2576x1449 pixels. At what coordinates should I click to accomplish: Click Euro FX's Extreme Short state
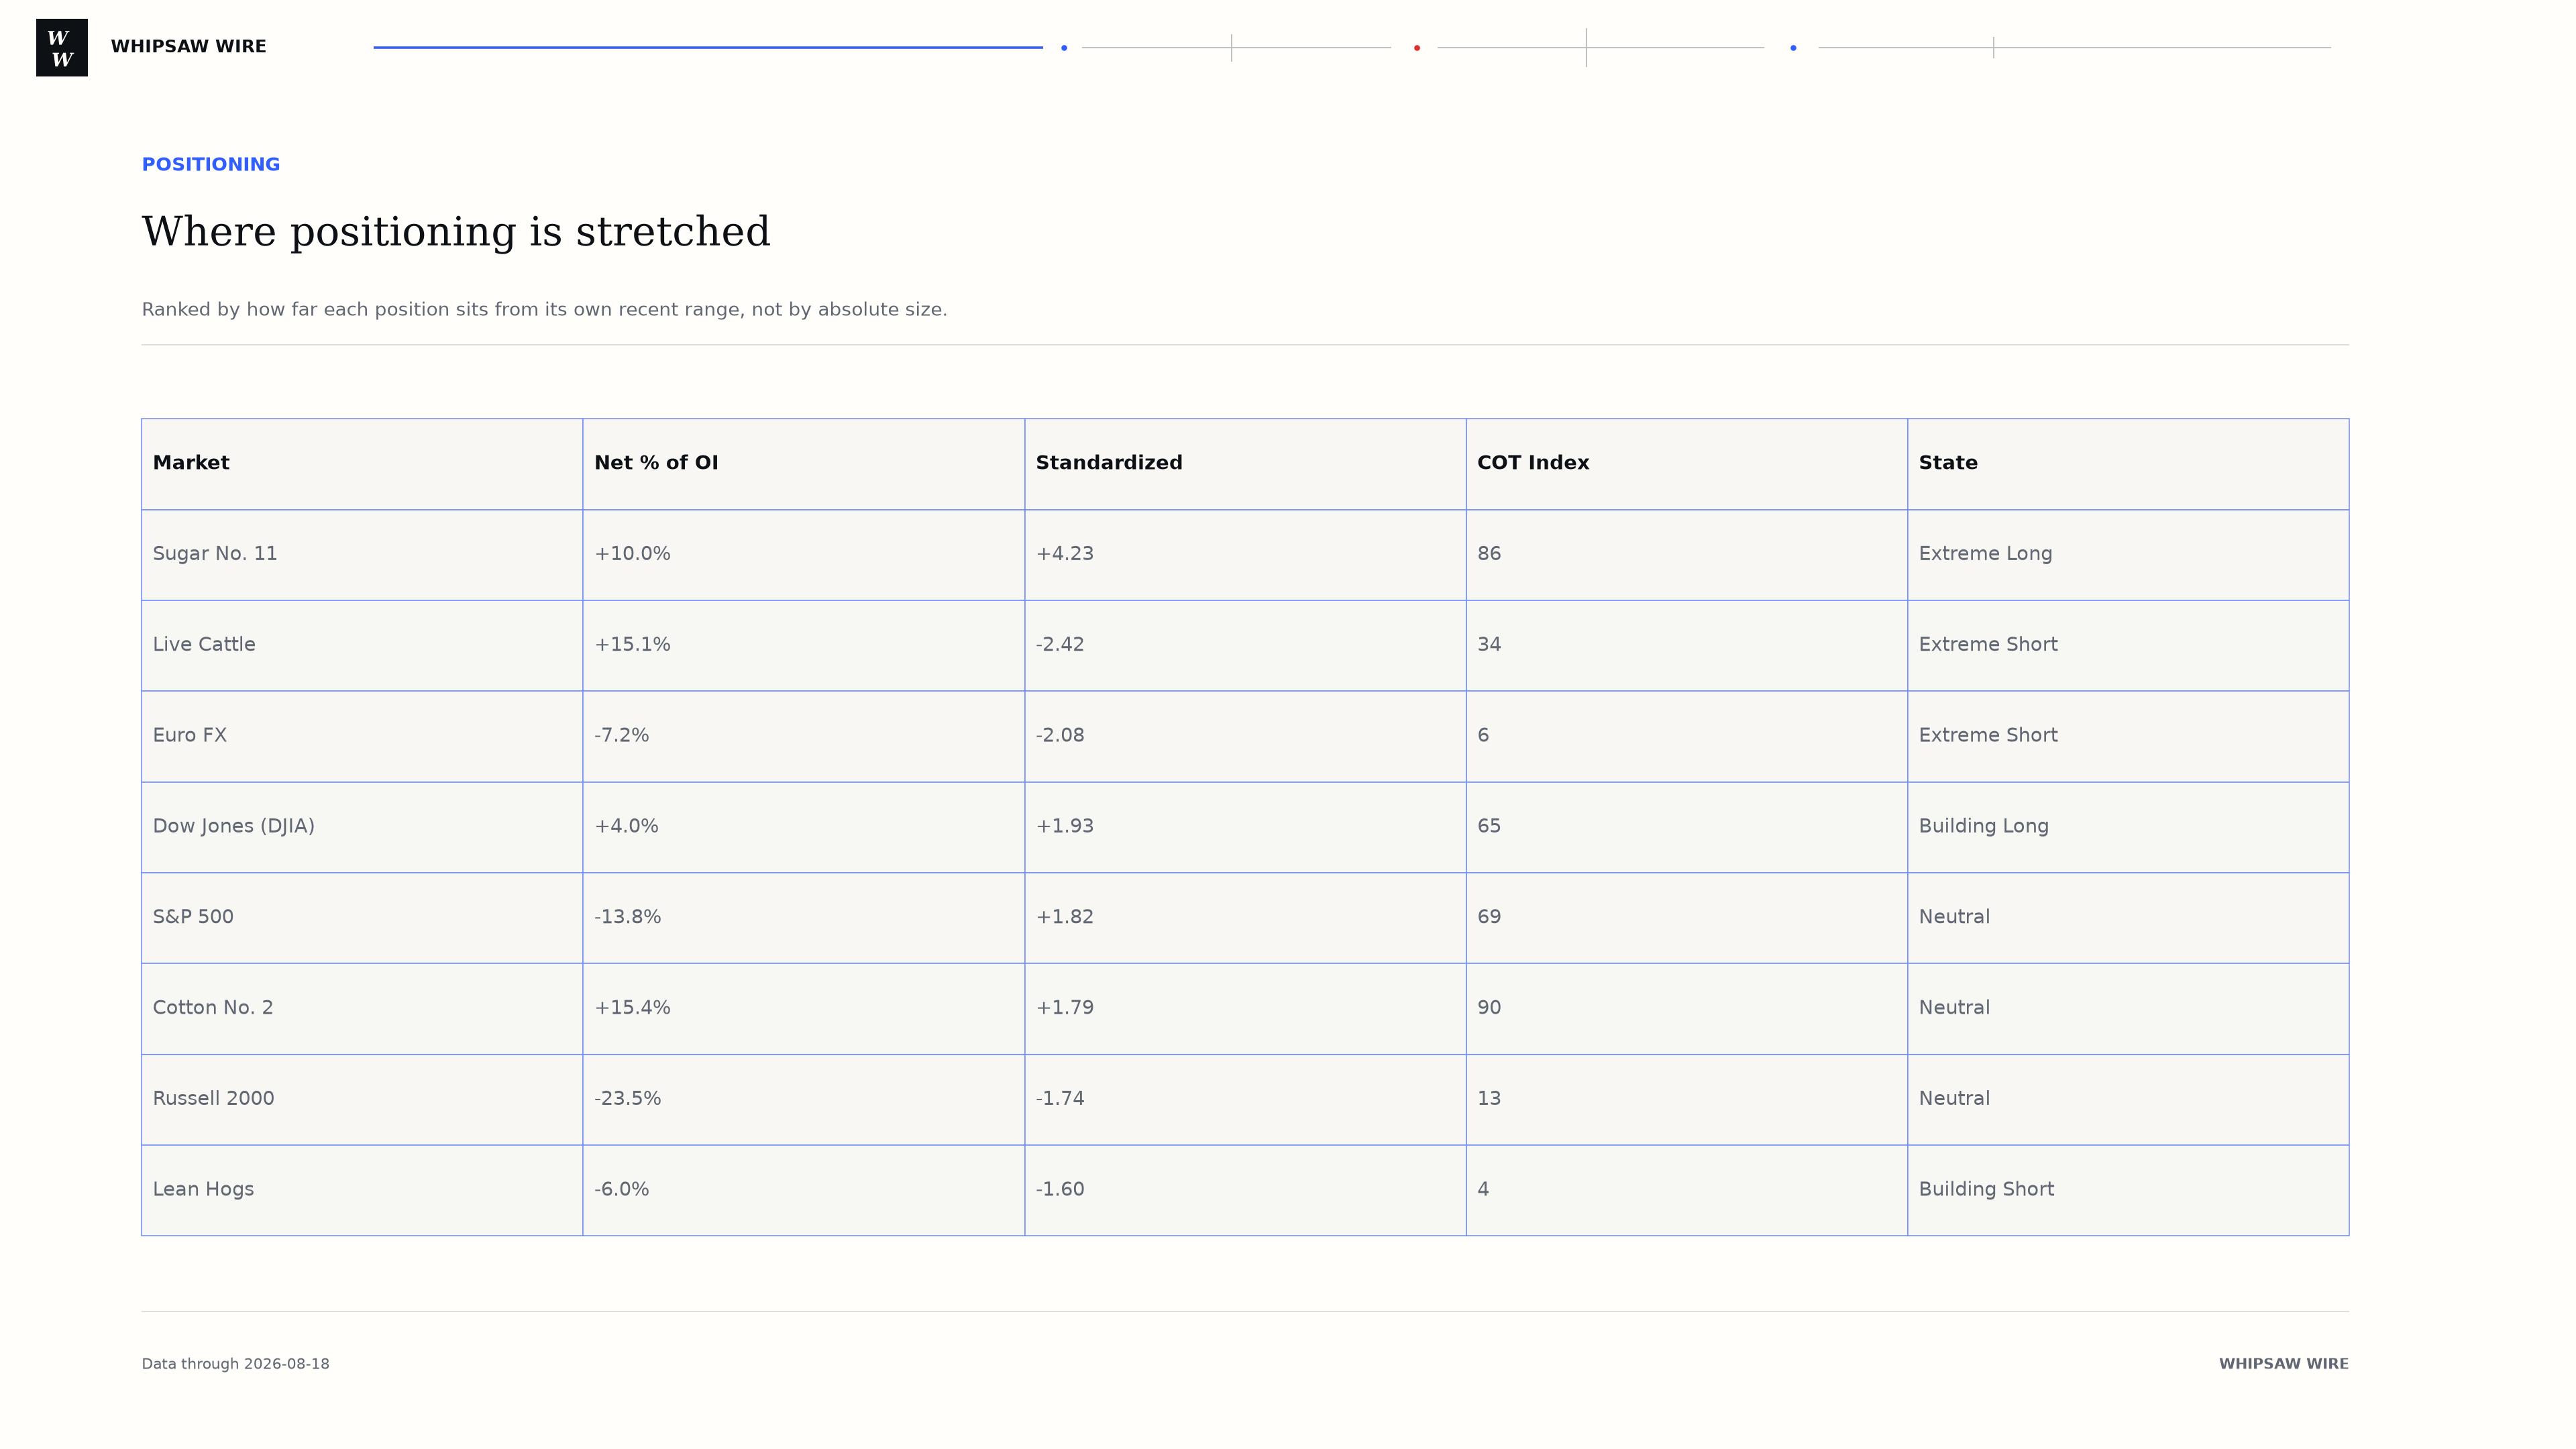tap(2128, 737)
